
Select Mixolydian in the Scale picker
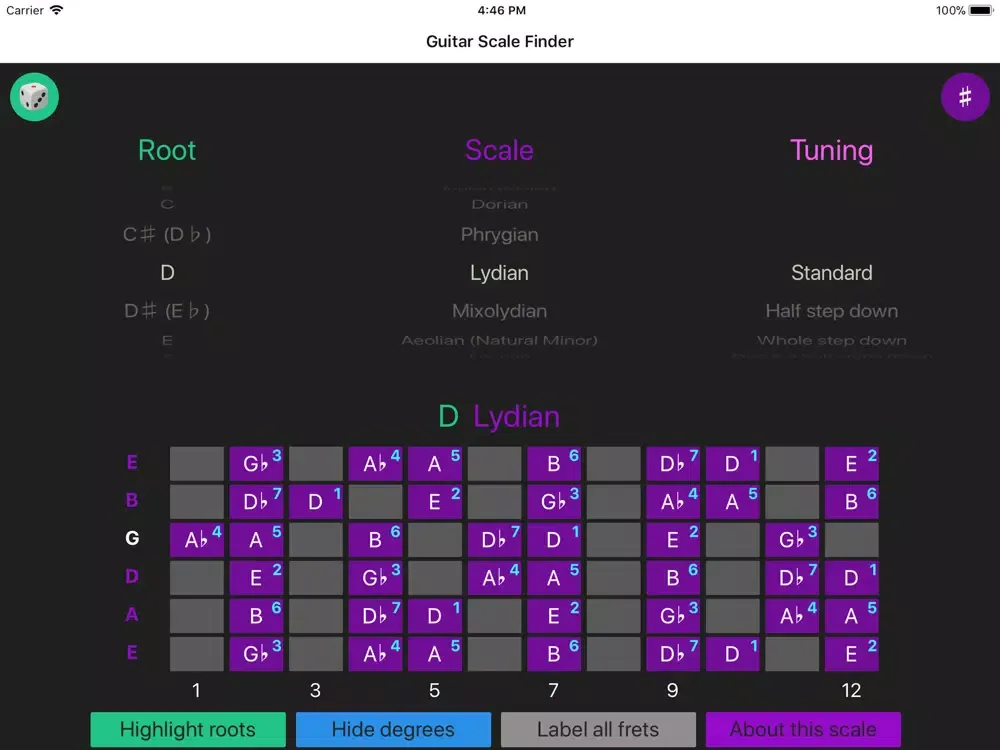[499, 311]
